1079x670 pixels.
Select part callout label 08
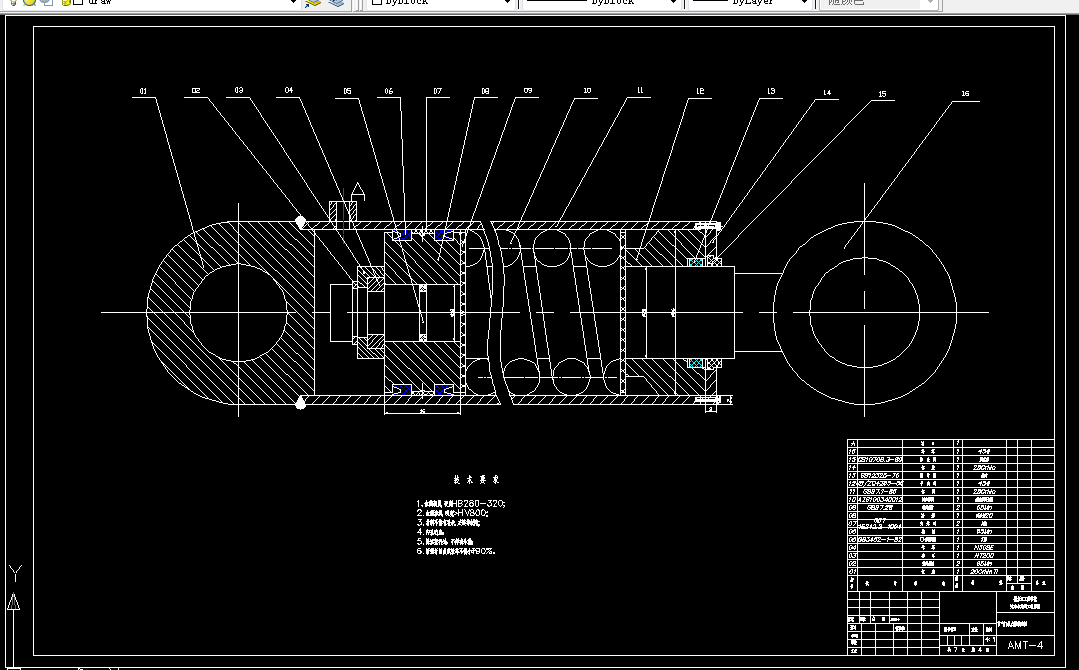coord(486,91)
